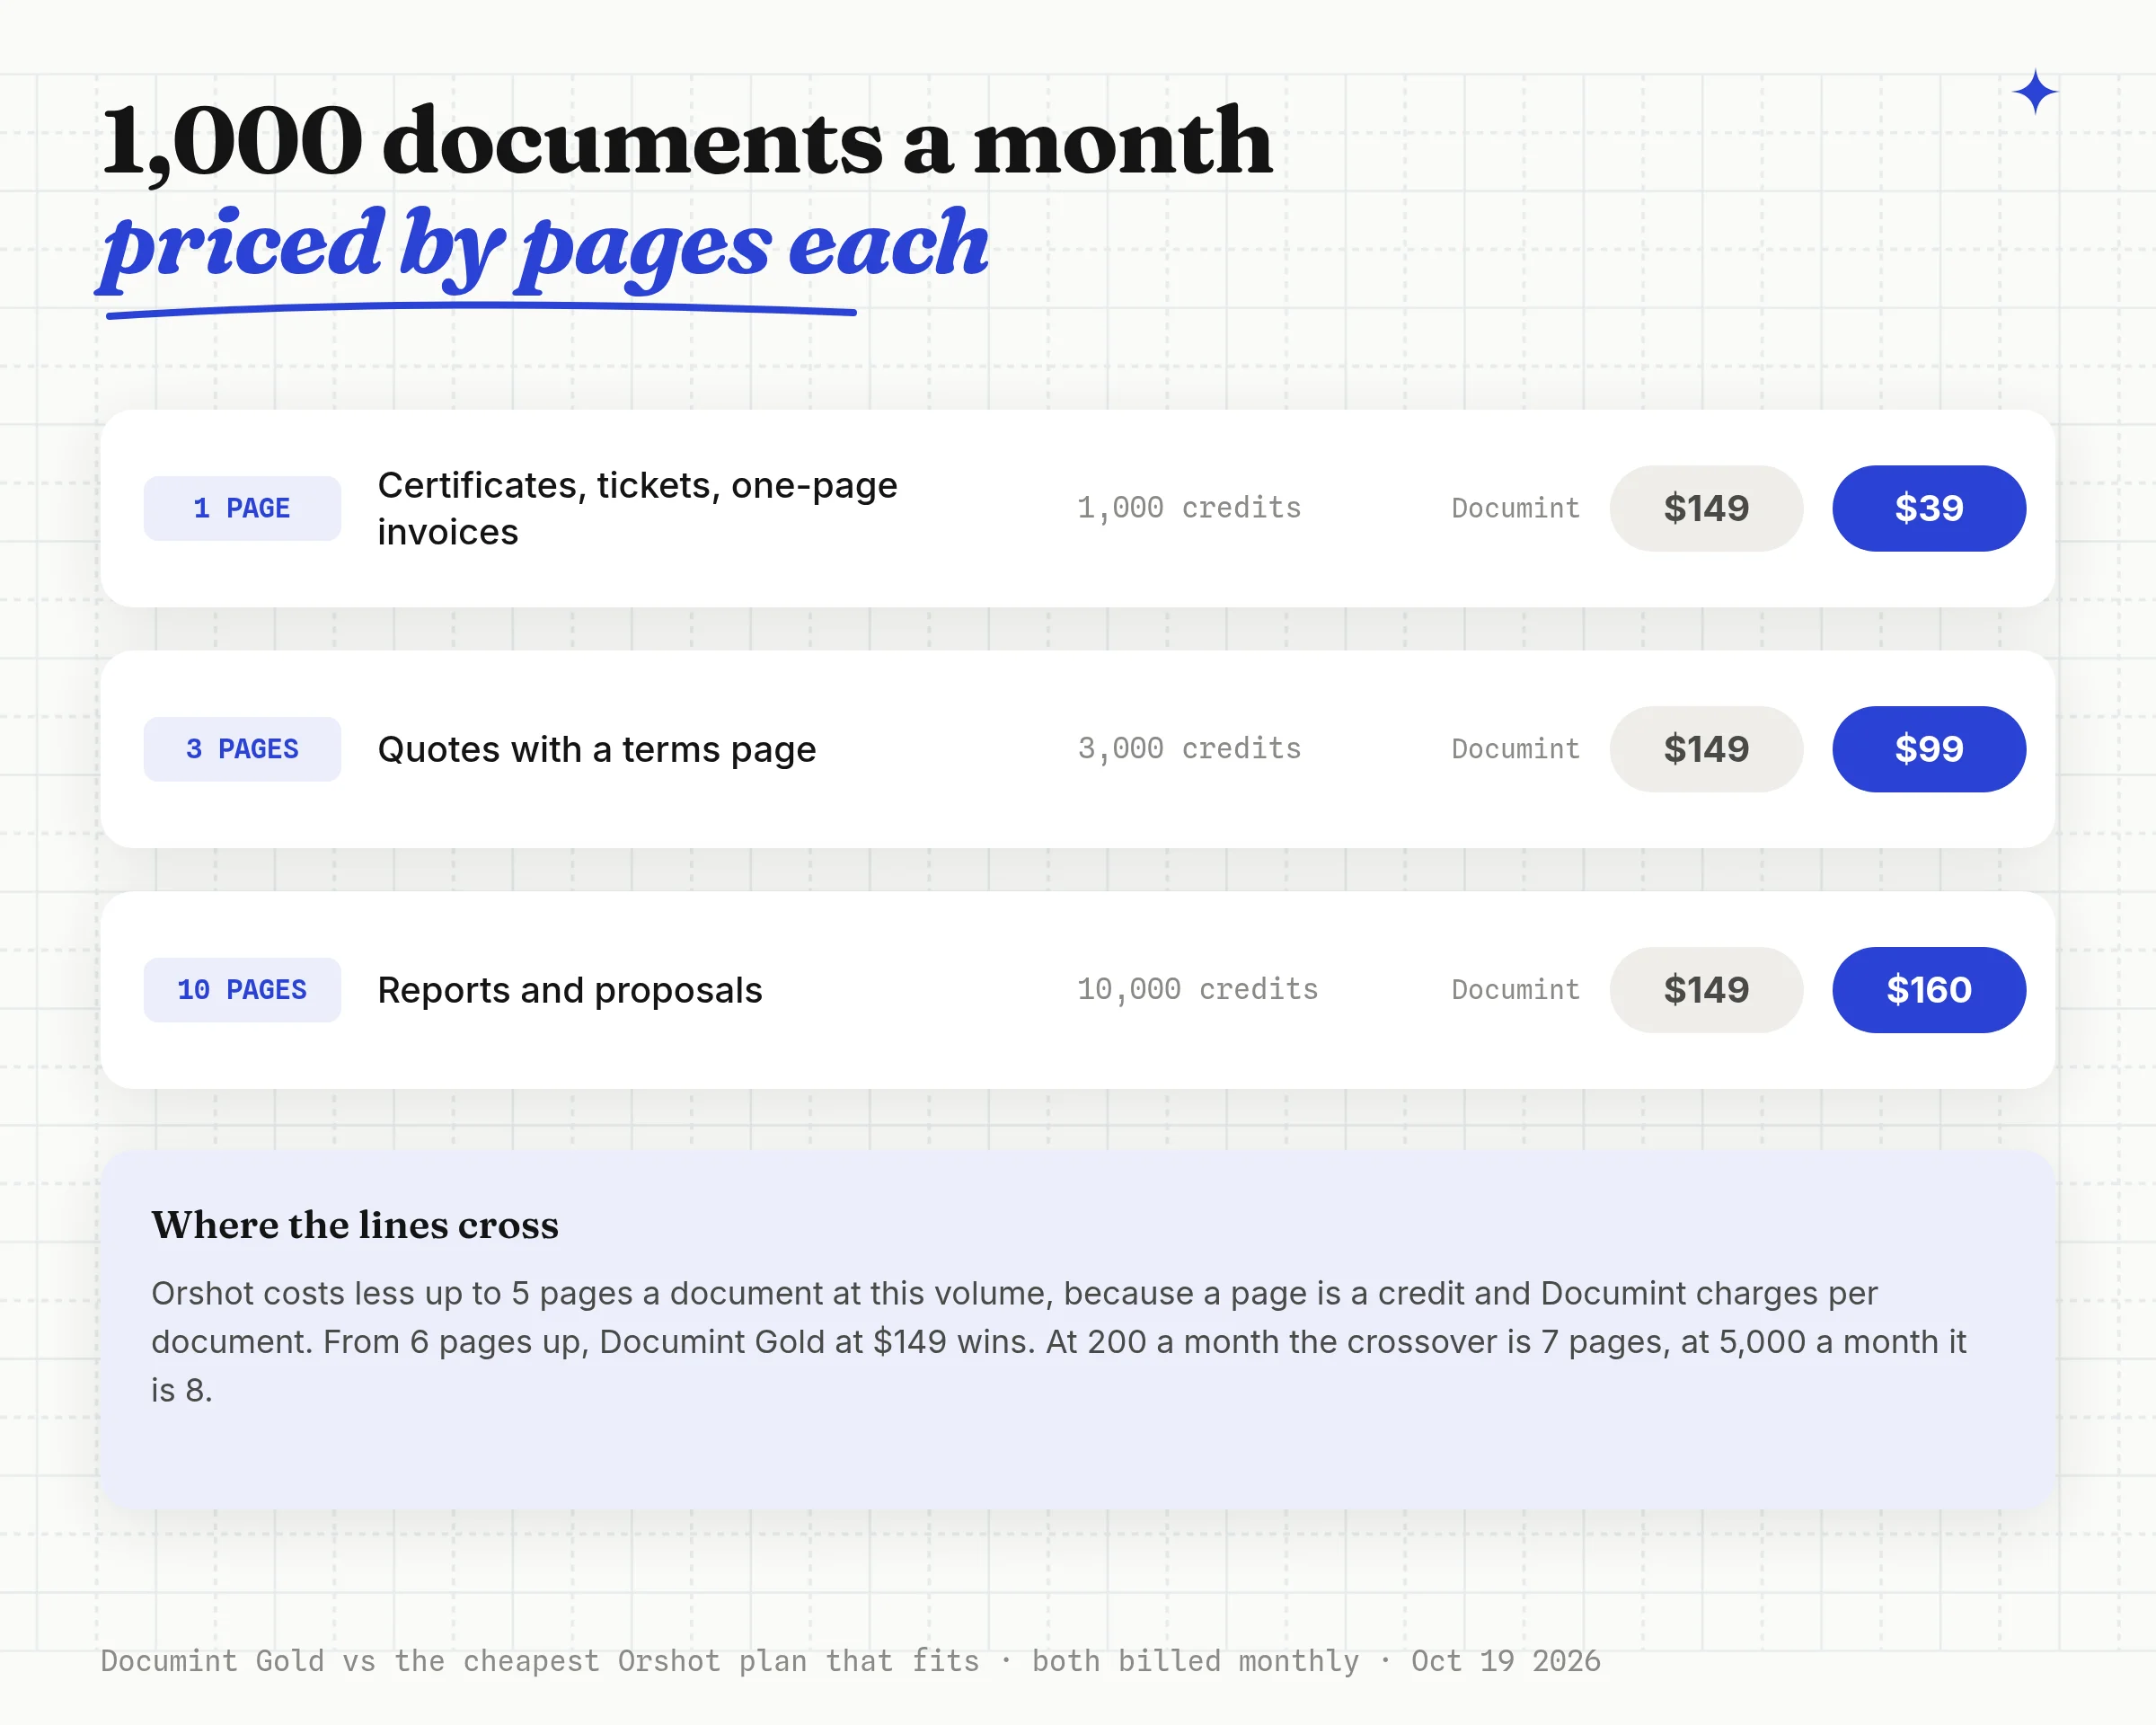Click the Documint label in the 3 PAGES row
The height and width of the screenshot is (1725, 2156).
tap(1516, 749)
